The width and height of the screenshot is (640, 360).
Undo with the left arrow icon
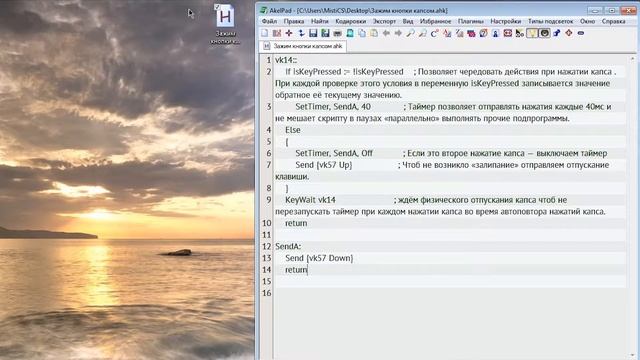click(386, 33)
